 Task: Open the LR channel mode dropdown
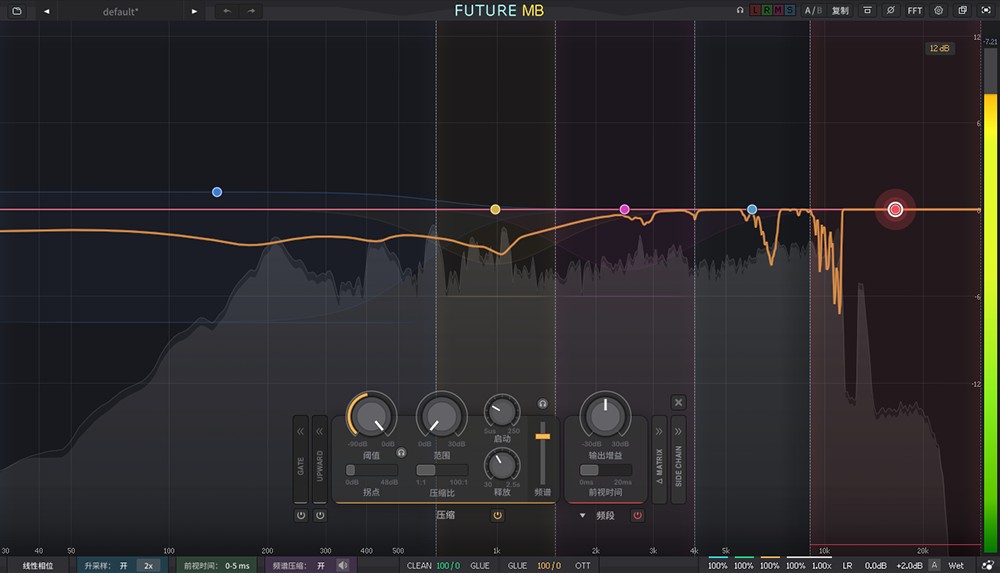848,565
